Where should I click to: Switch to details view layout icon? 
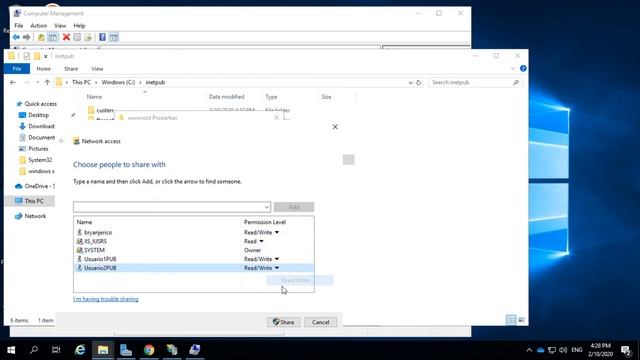pos(511,320)
